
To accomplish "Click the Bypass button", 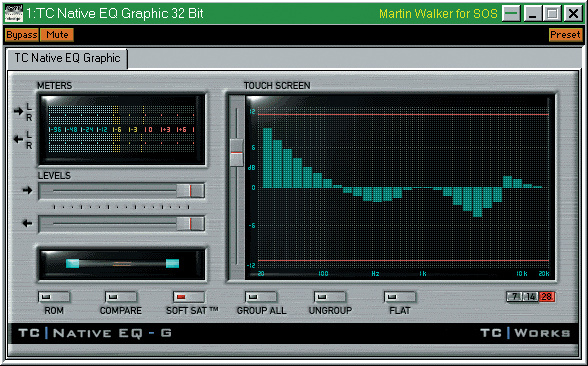I will tap(22, 35).
